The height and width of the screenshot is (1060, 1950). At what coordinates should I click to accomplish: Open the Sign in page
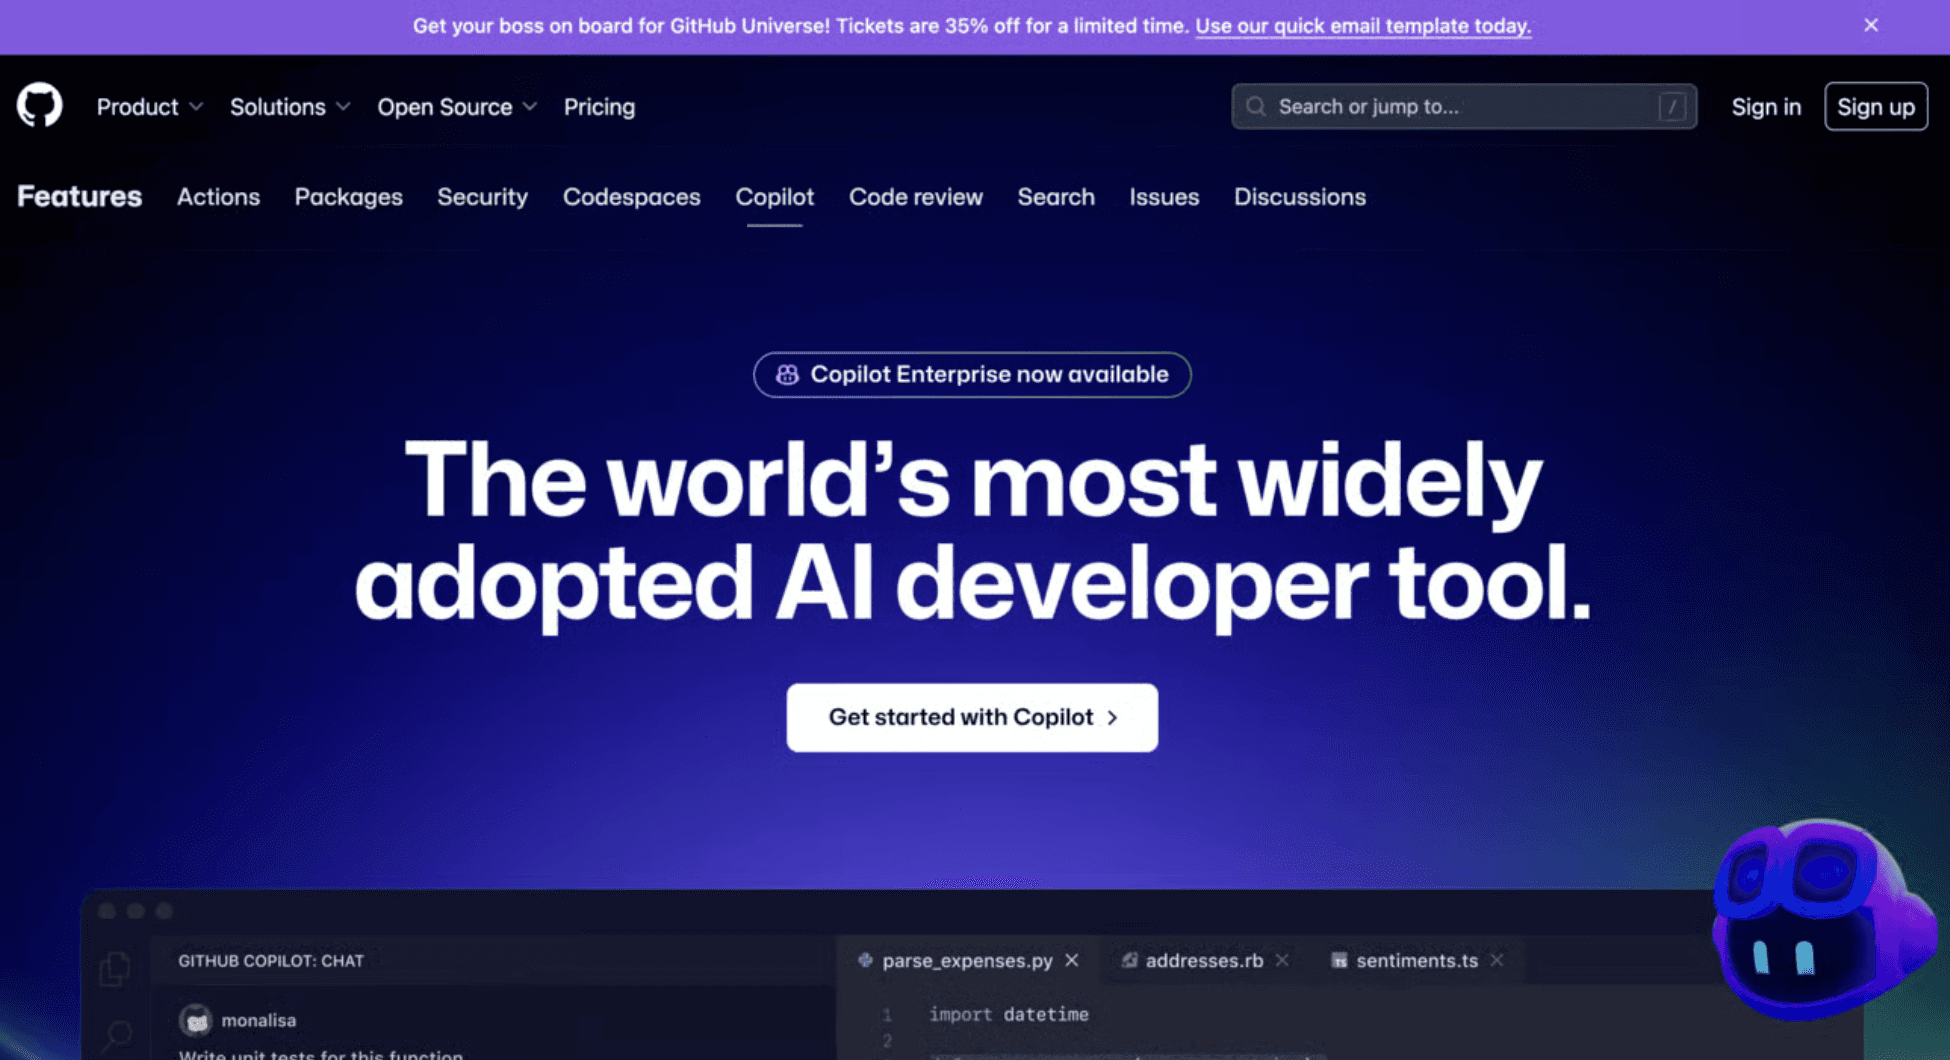(x=1766, y=107)
